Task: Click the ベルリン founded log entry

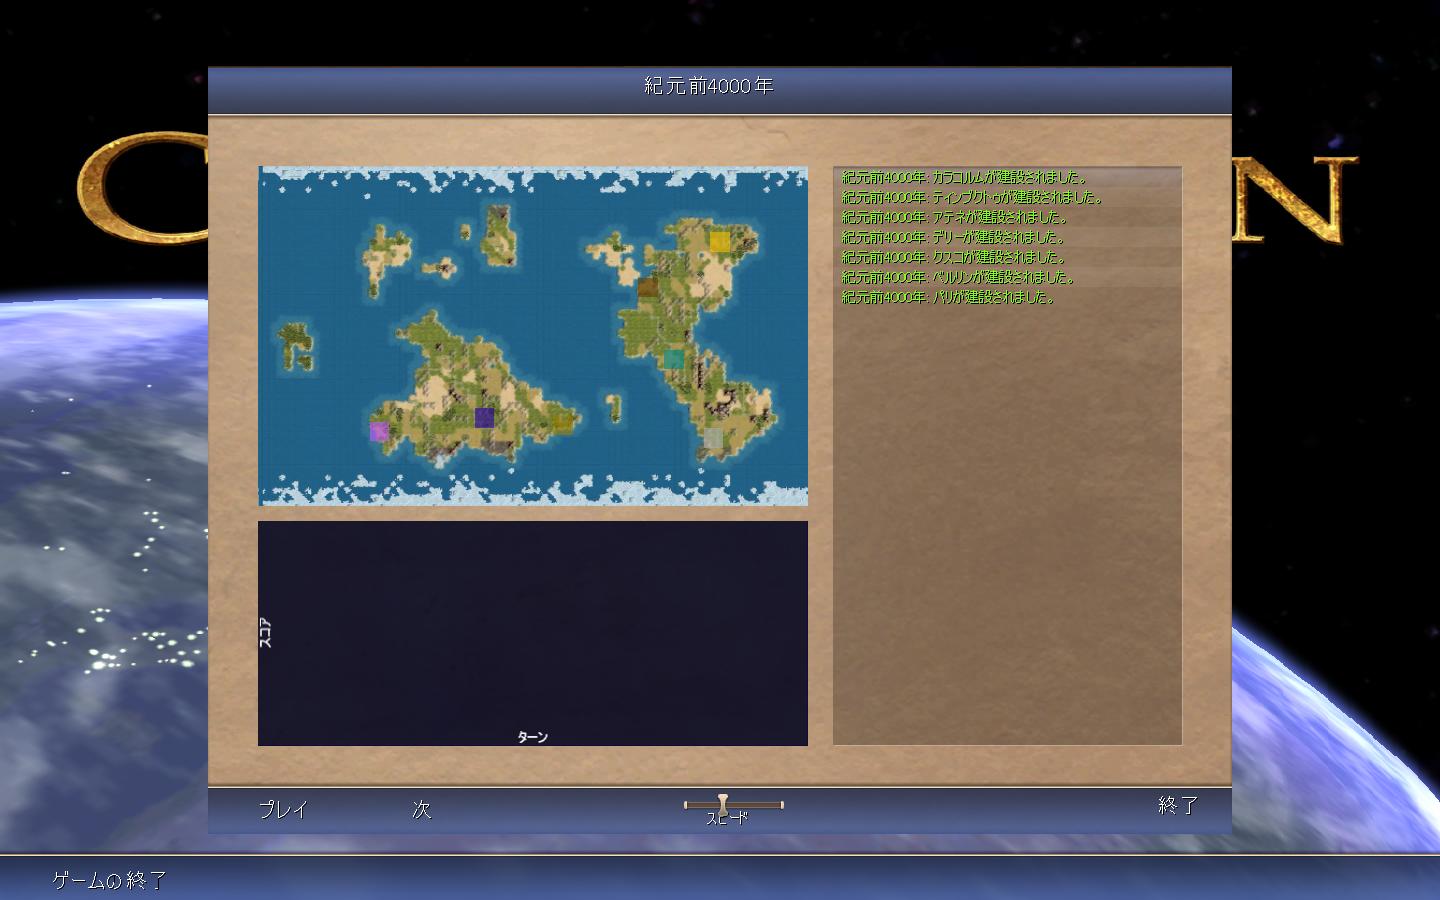Action: [x=1007, y=277]
